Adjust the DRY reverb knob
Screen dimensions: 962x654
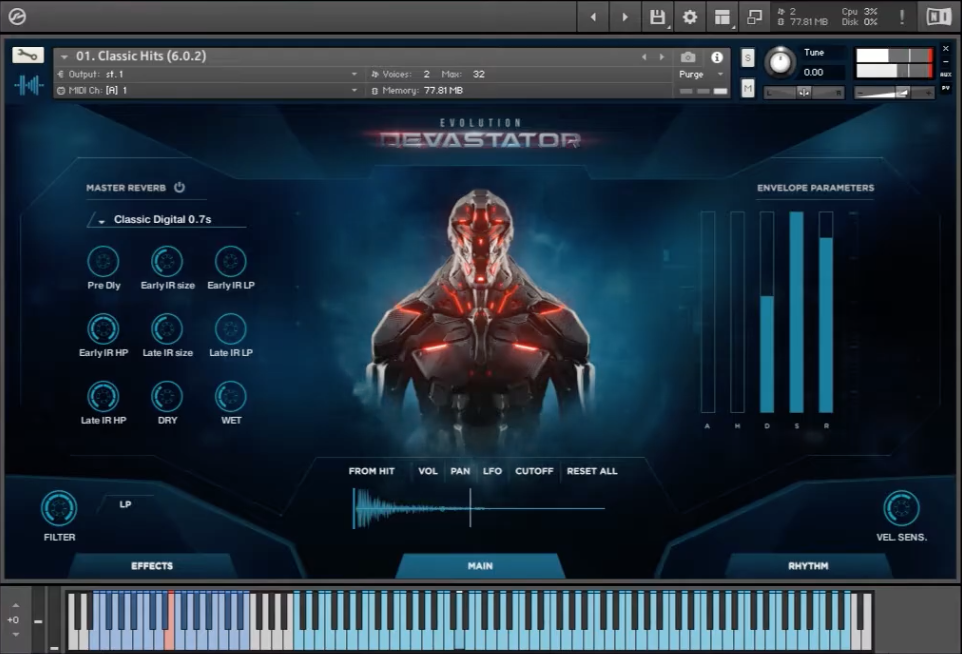coord(167,396)
